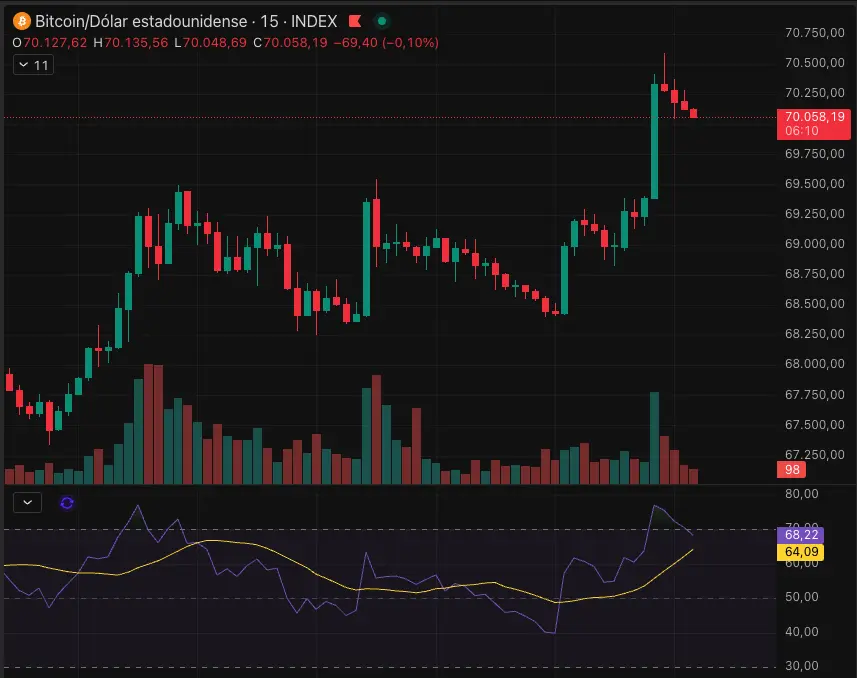Open symbol title Bitcoin/Dólar estadounidense
The width and height of the screenshot is (857, 678).
pos(141,21)
